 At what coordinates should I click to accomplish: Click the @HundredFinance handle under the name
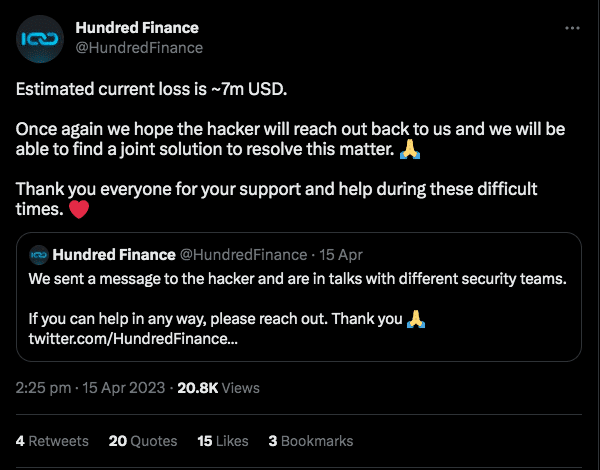(x=139, y=47)
